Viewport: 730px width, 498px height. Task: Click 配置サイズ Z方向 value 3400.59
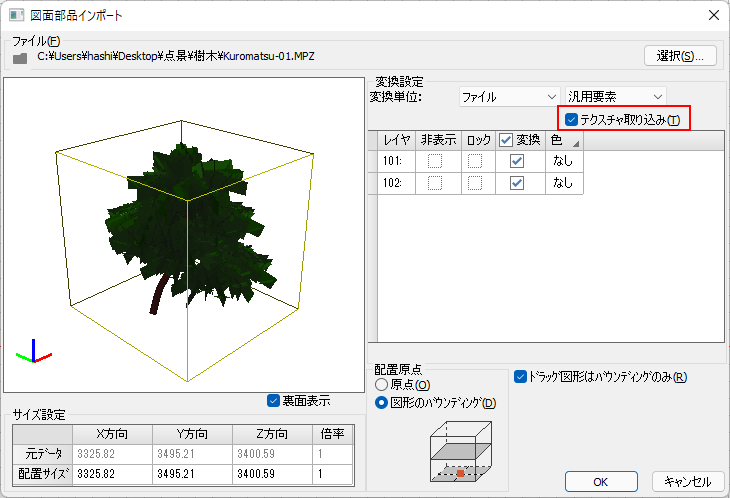(x=272, y=474)
